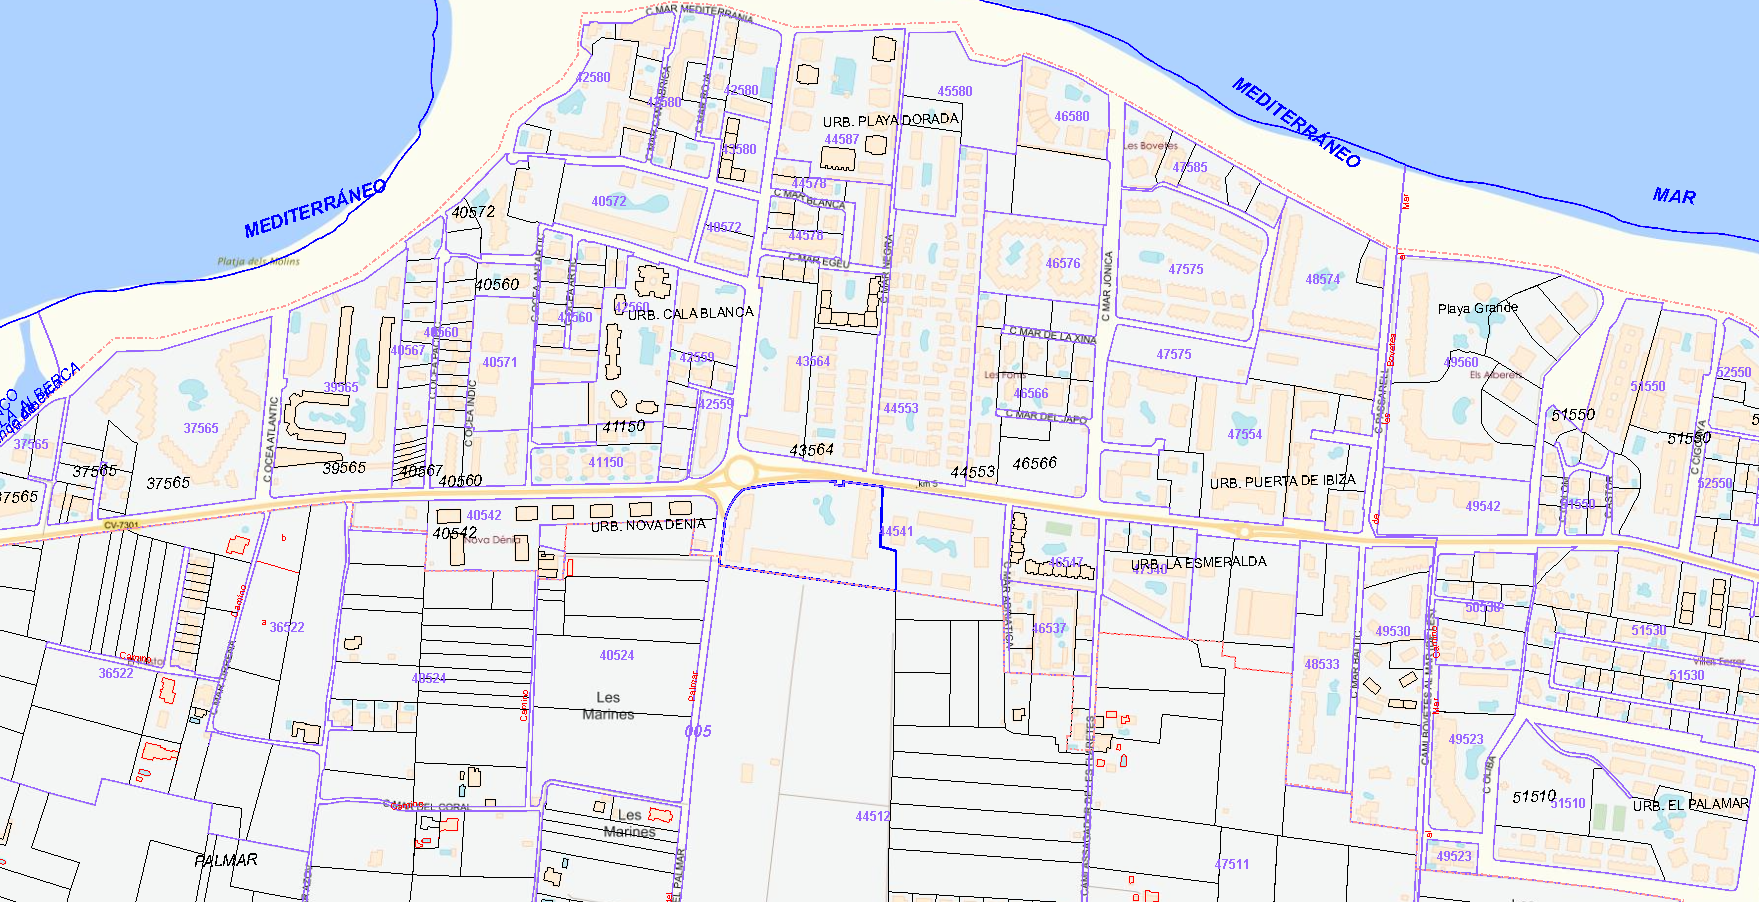
Task: Select parcel block 48574
Action: pyautogui.click(x=1321, y=279)
